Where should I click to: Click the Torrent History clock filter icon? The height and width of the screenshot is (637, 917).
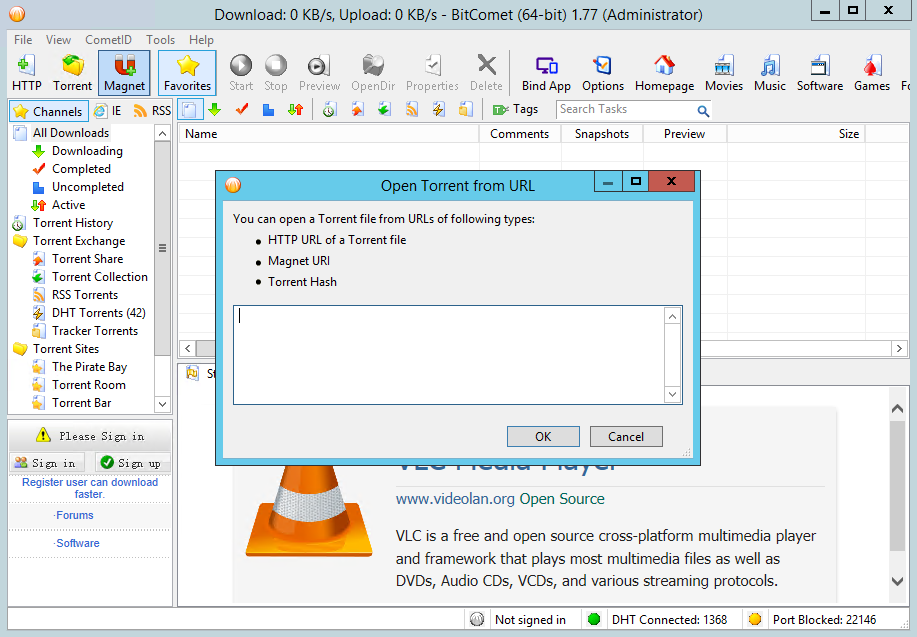tap(329, 109)
